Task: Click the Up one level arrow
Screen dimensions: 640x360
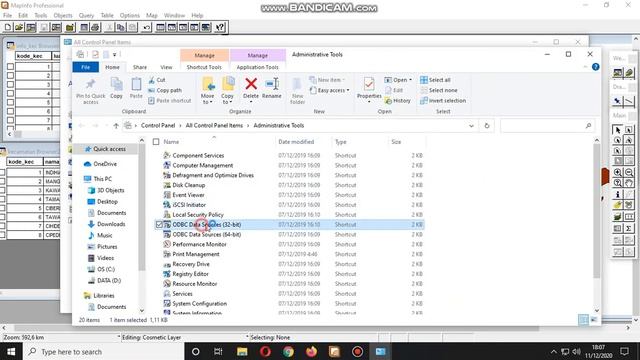Action: click(116, 126)
